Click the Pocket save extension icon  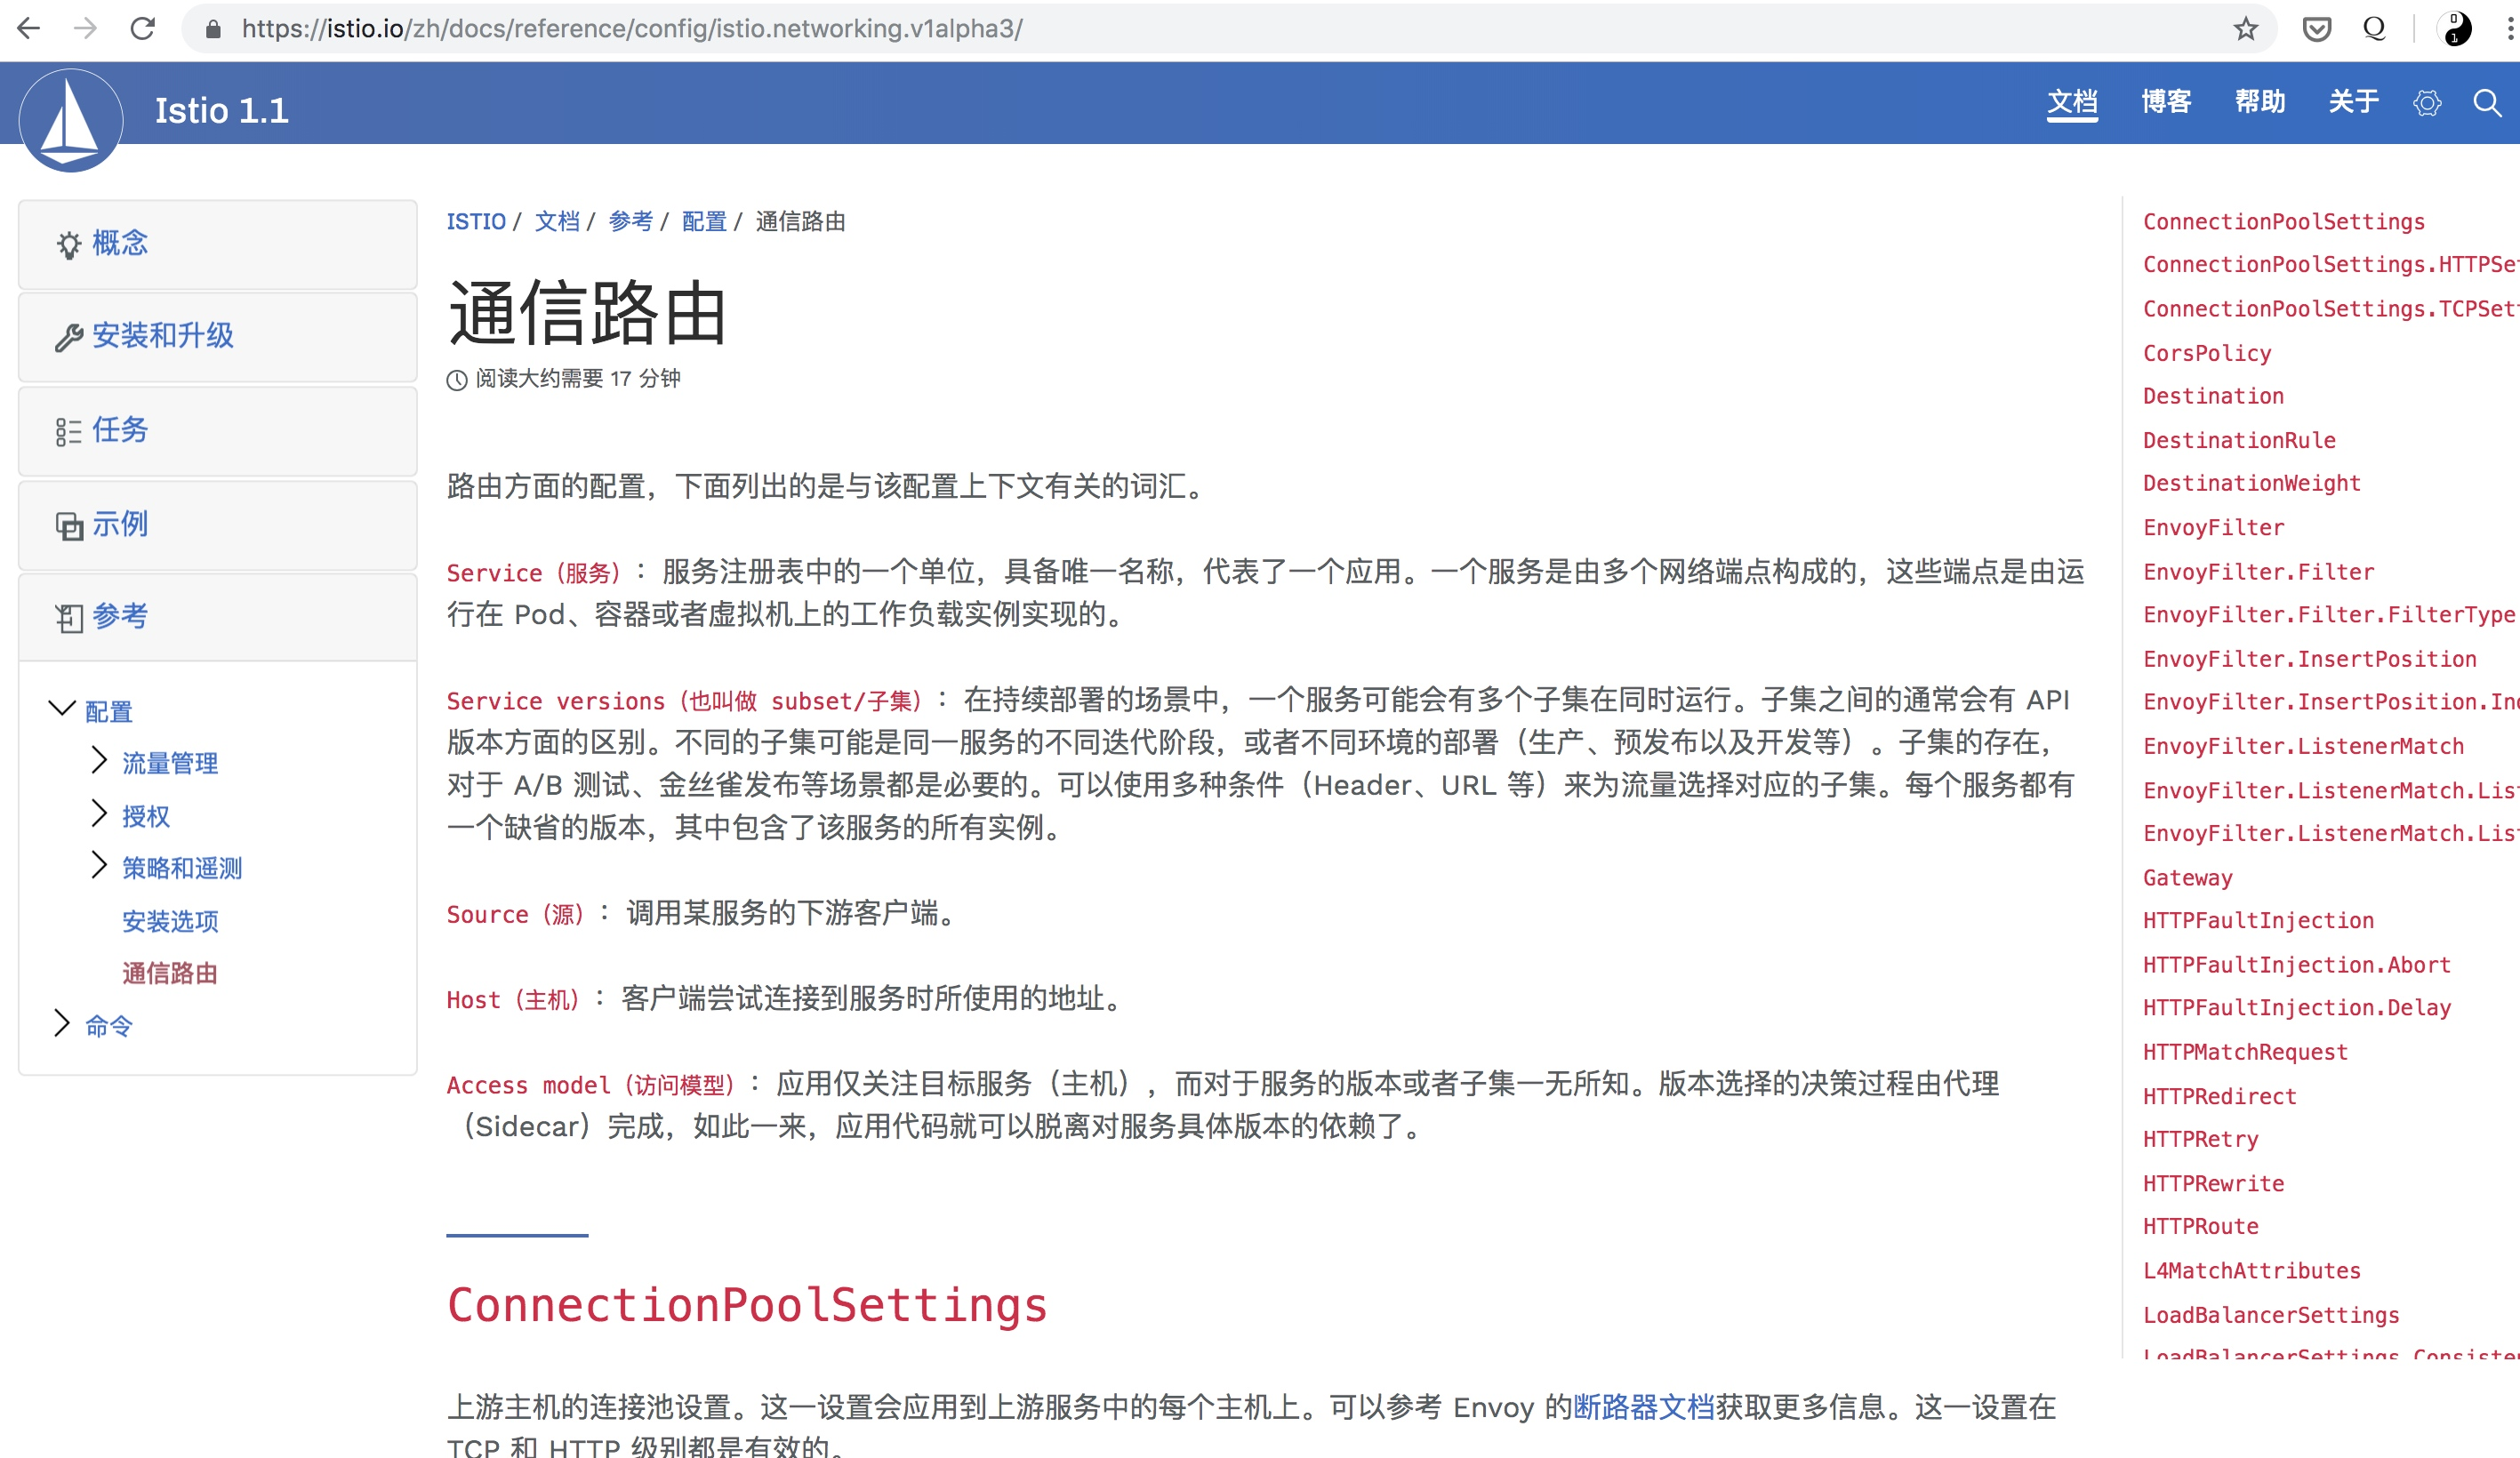tap(2316, 29)
